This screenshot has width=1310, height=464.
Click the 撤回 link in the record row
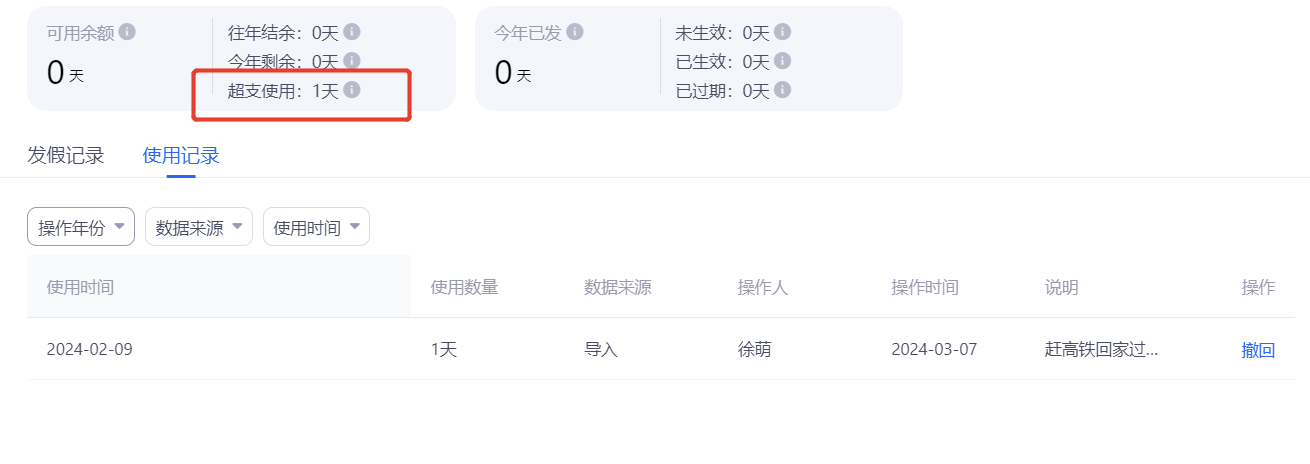[x=1258, y=350]
